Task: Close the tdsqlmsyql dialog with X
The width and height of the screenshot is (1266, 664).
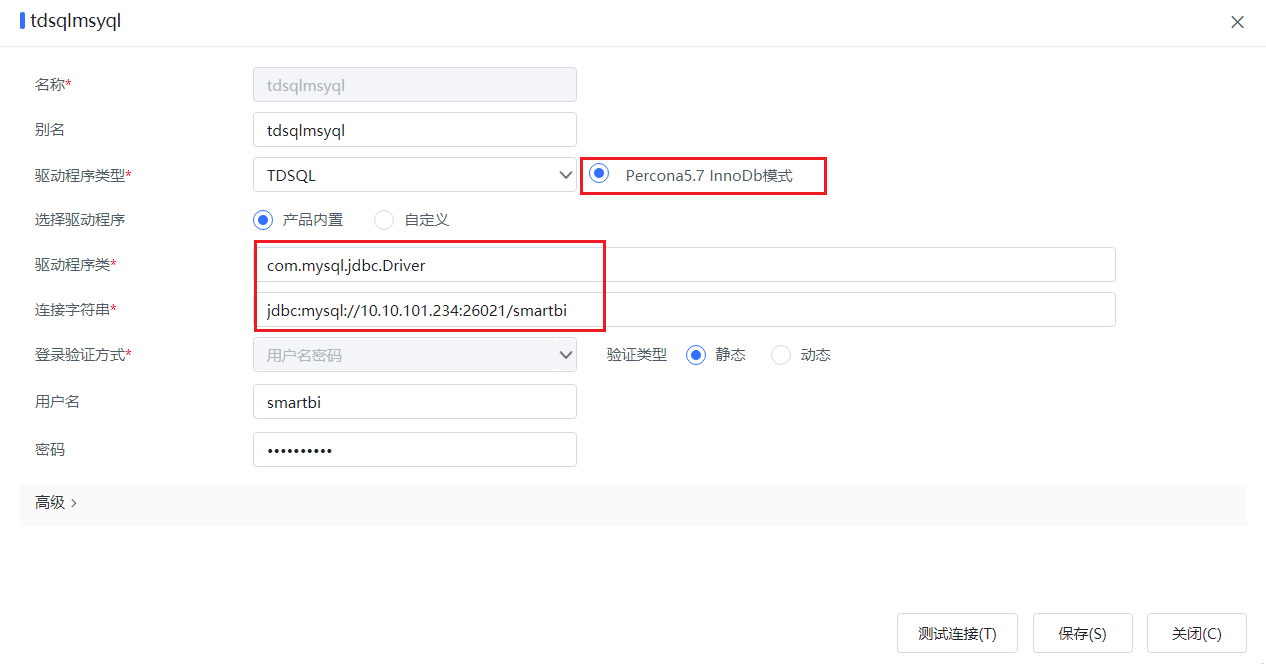Action: [1237, 22]
